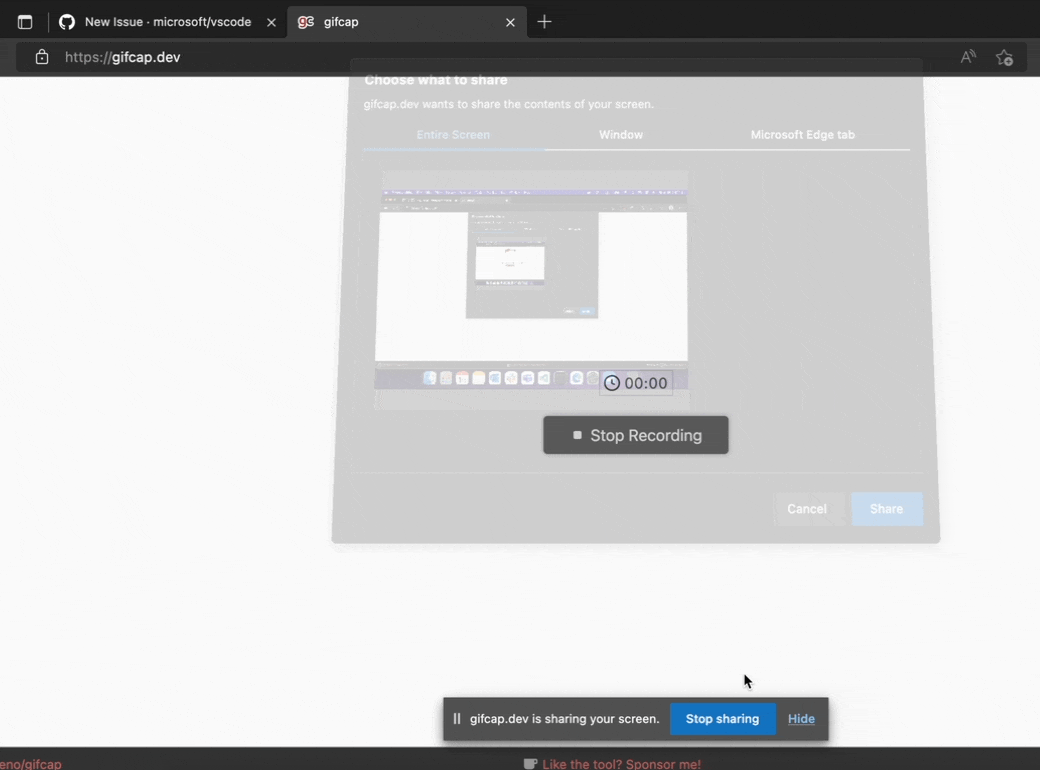The image size is (1040, 770).
Task: Add this page to favorites
Action: [1004, 58]
